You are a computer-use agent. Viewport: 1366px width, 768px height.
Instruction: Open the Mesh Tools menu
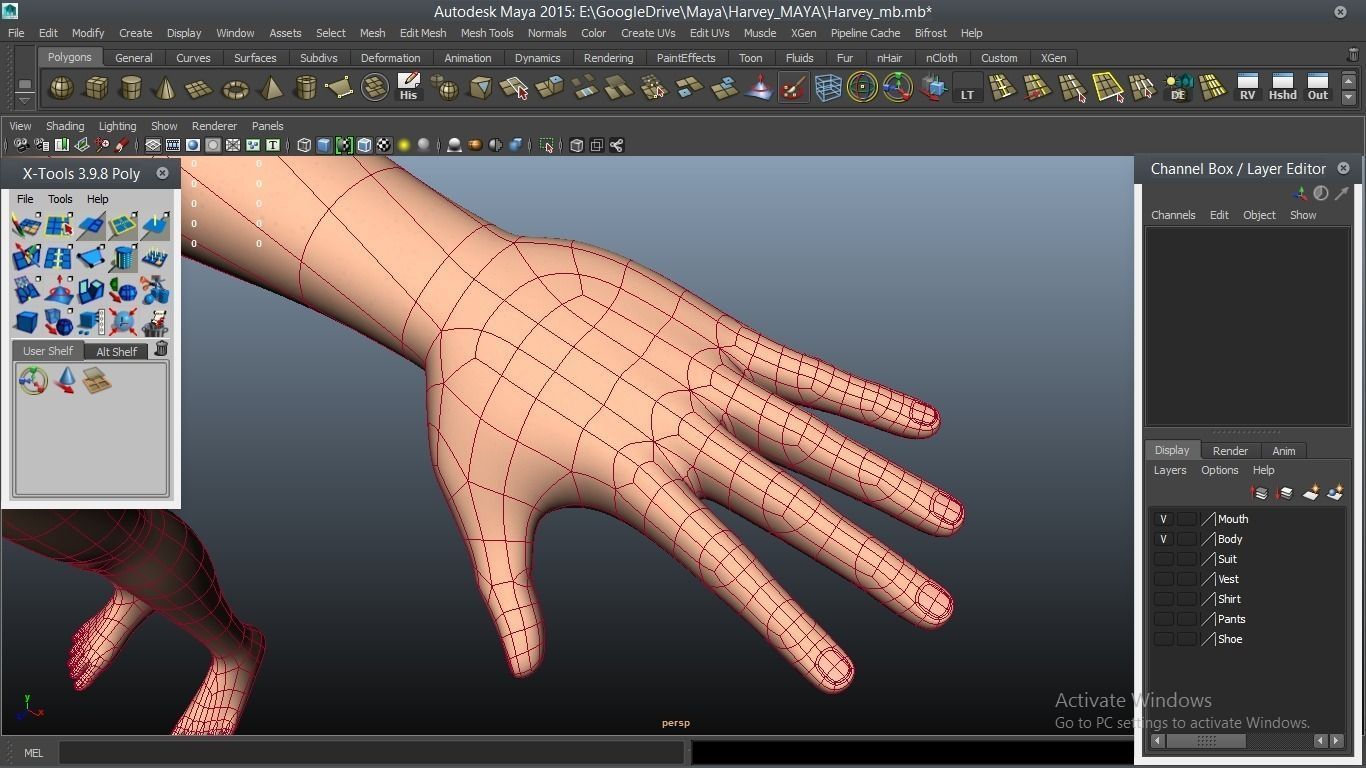click(x=487, y=33)
